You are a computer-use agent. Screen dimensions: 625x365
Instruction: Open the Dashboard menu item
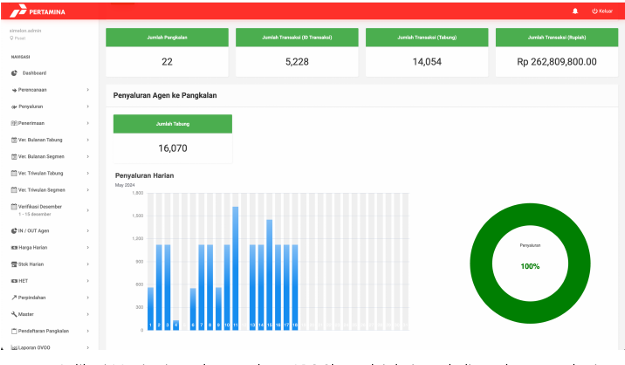point(34,73)
